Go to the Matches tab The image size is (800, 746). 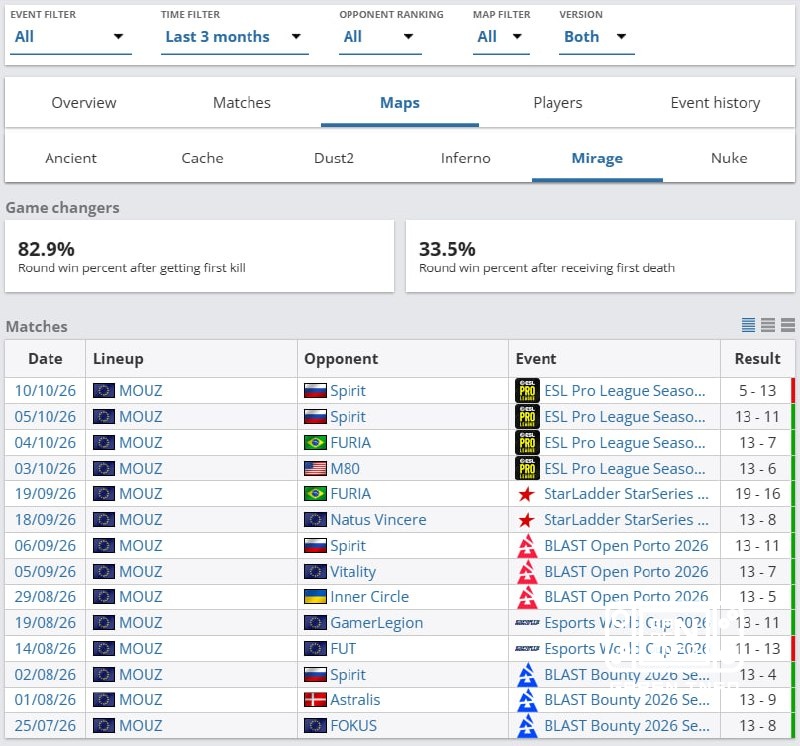click(x=242, y=103)
